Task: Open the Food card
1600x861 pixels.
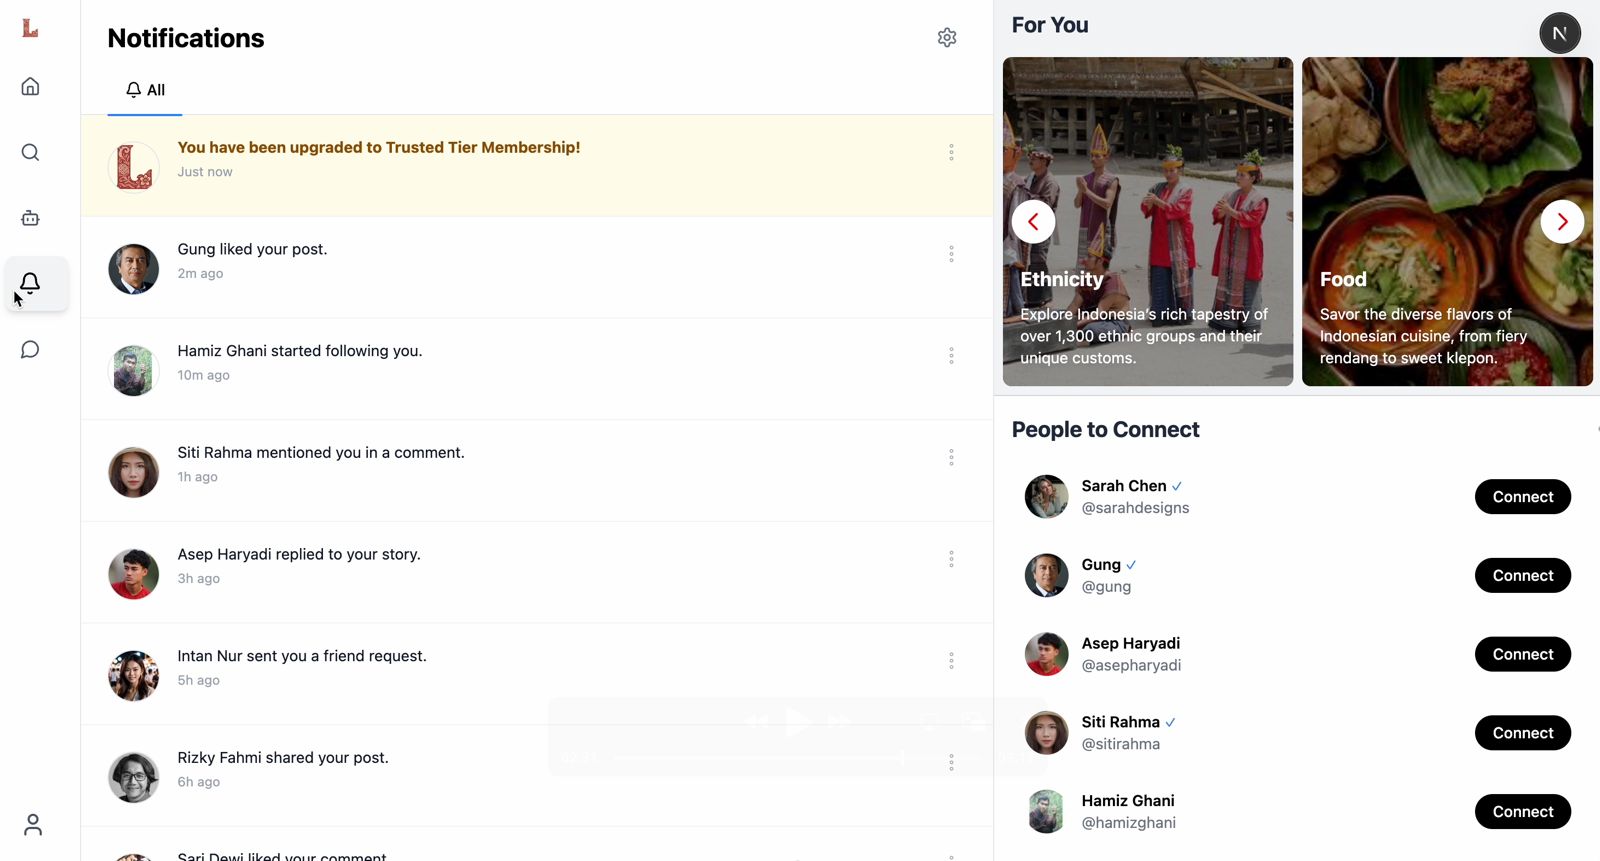Action: tap(1447, 222)
